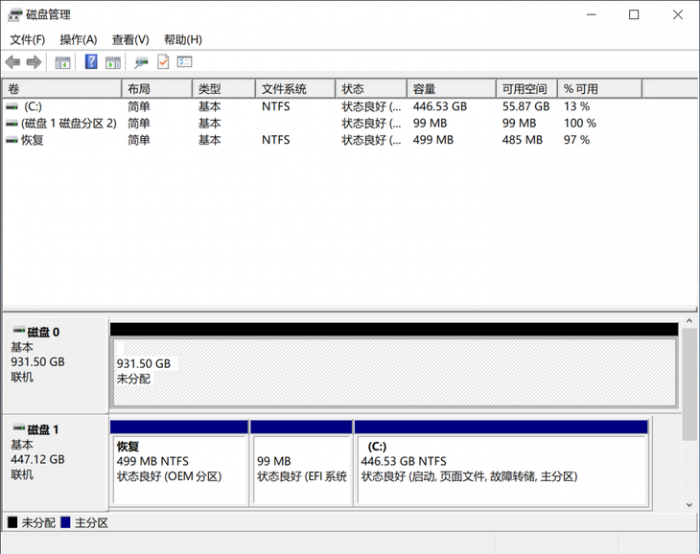Click the blue 主分区 legend swatch

(66, 522)
